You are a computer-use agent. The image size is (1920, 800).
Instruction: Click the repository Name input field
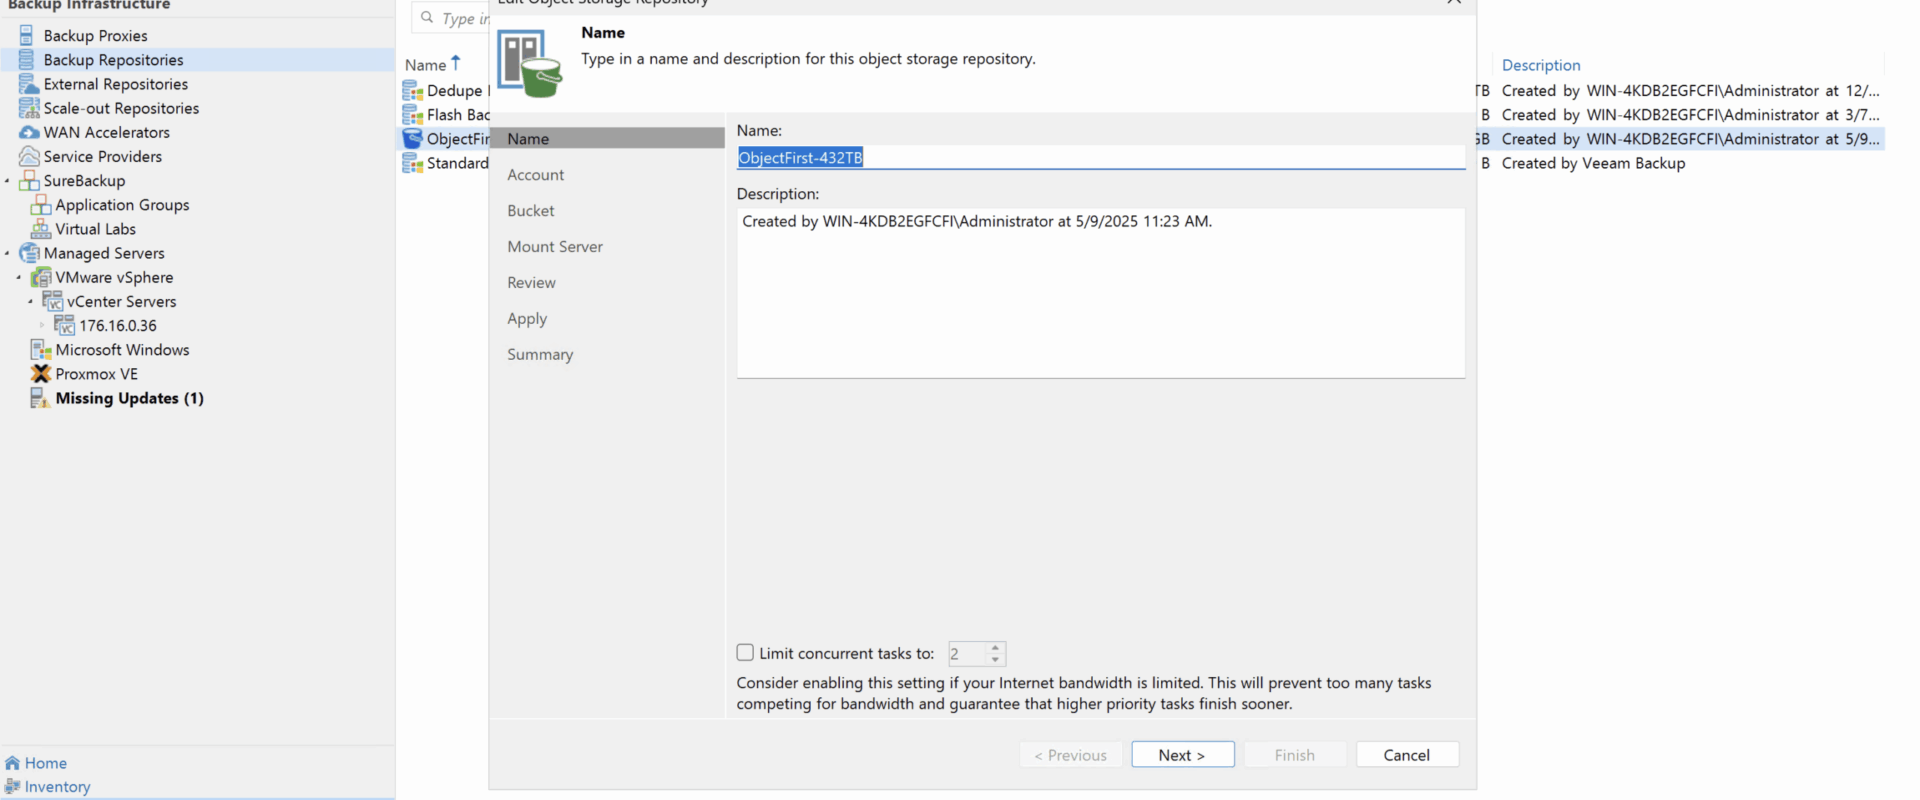[1101, 158]
